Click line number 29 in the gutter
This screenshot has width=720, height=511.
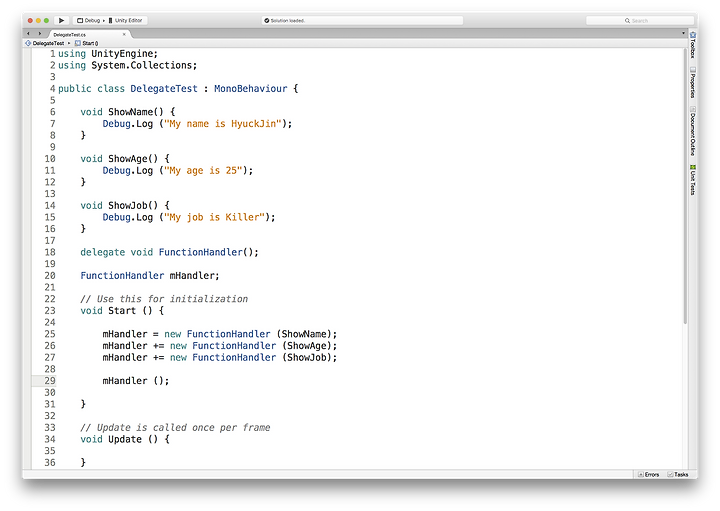tap(50, 381)
